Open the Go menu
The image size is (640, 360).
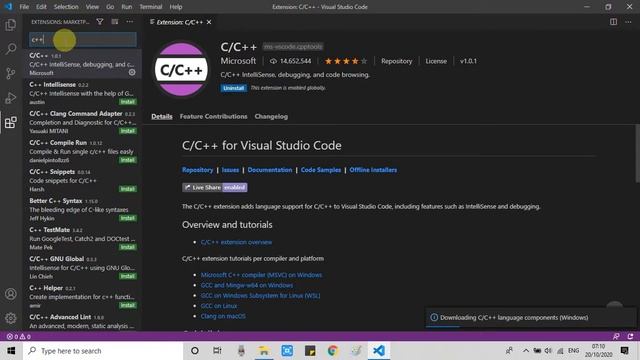pyautogui.click(x=110, y=7)
